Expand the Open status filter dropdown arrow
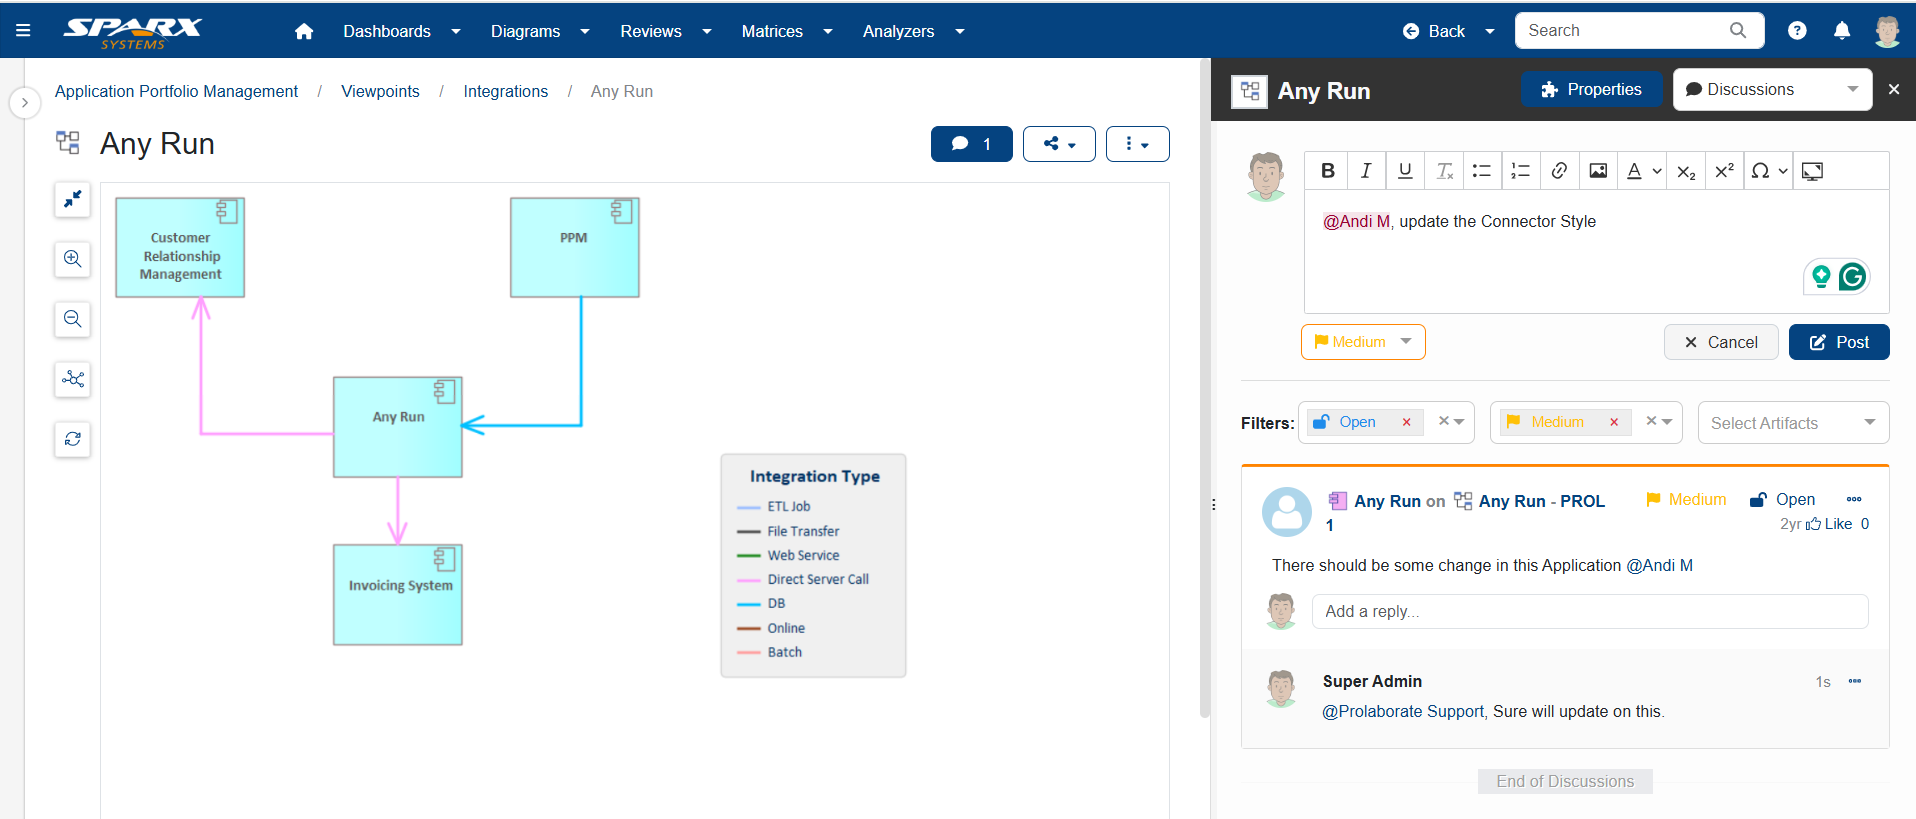1916x819 pixels. (x=1460, y=422)
